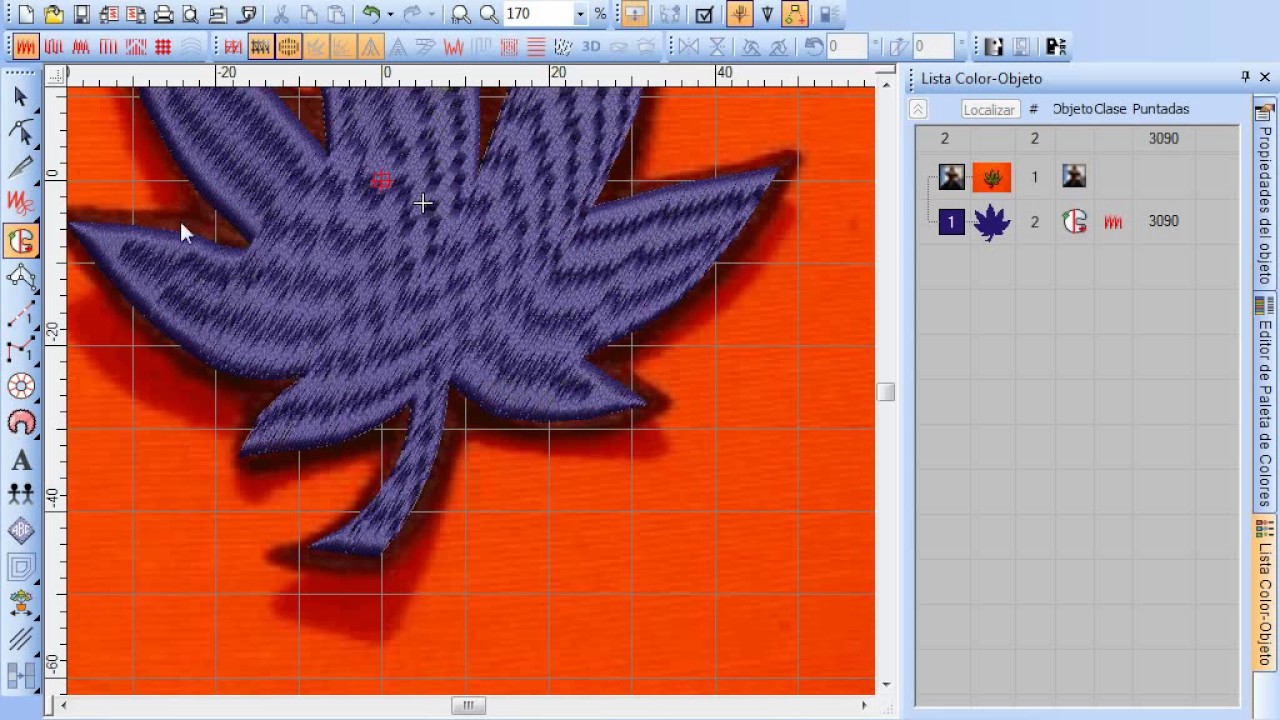Open the Editor de Paleta de Colores tab
Screen dimensions: 1280x720
pos(1265,404)
